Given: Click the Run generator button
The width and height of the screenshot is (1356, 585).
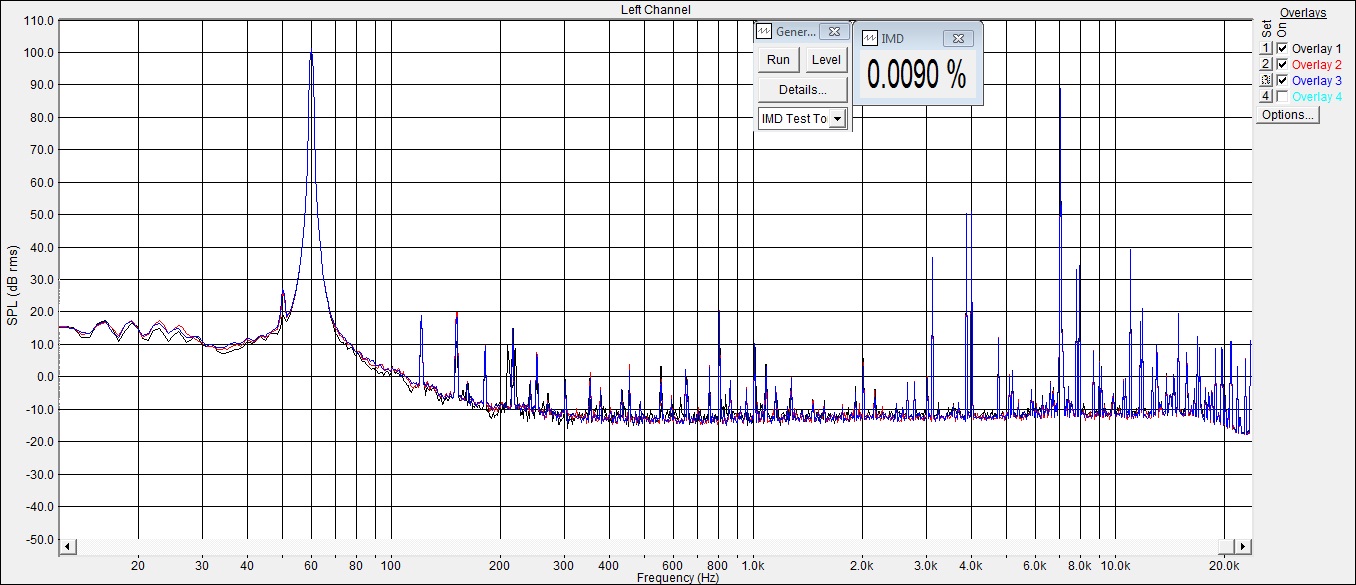Looking at the screenshot, I should [x=778, y=60].
